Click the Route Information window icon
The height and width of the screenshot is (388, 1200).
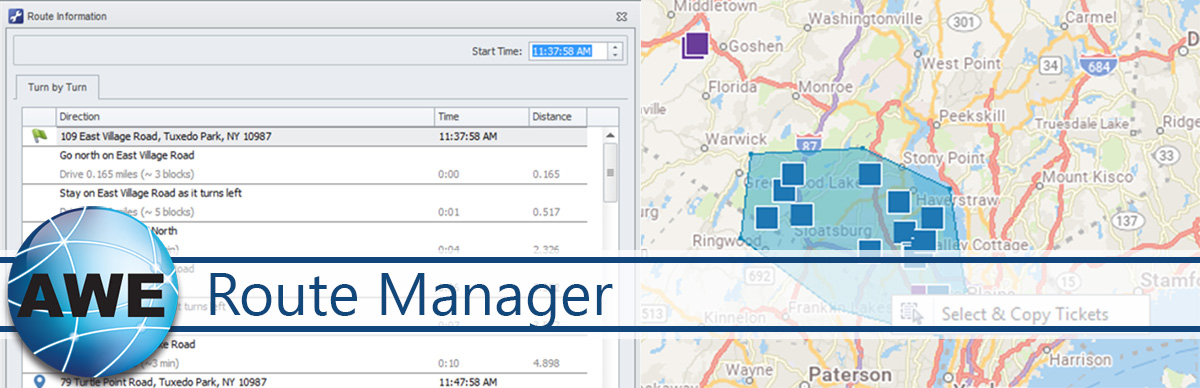pyautogui.click(x=15, y=16)
